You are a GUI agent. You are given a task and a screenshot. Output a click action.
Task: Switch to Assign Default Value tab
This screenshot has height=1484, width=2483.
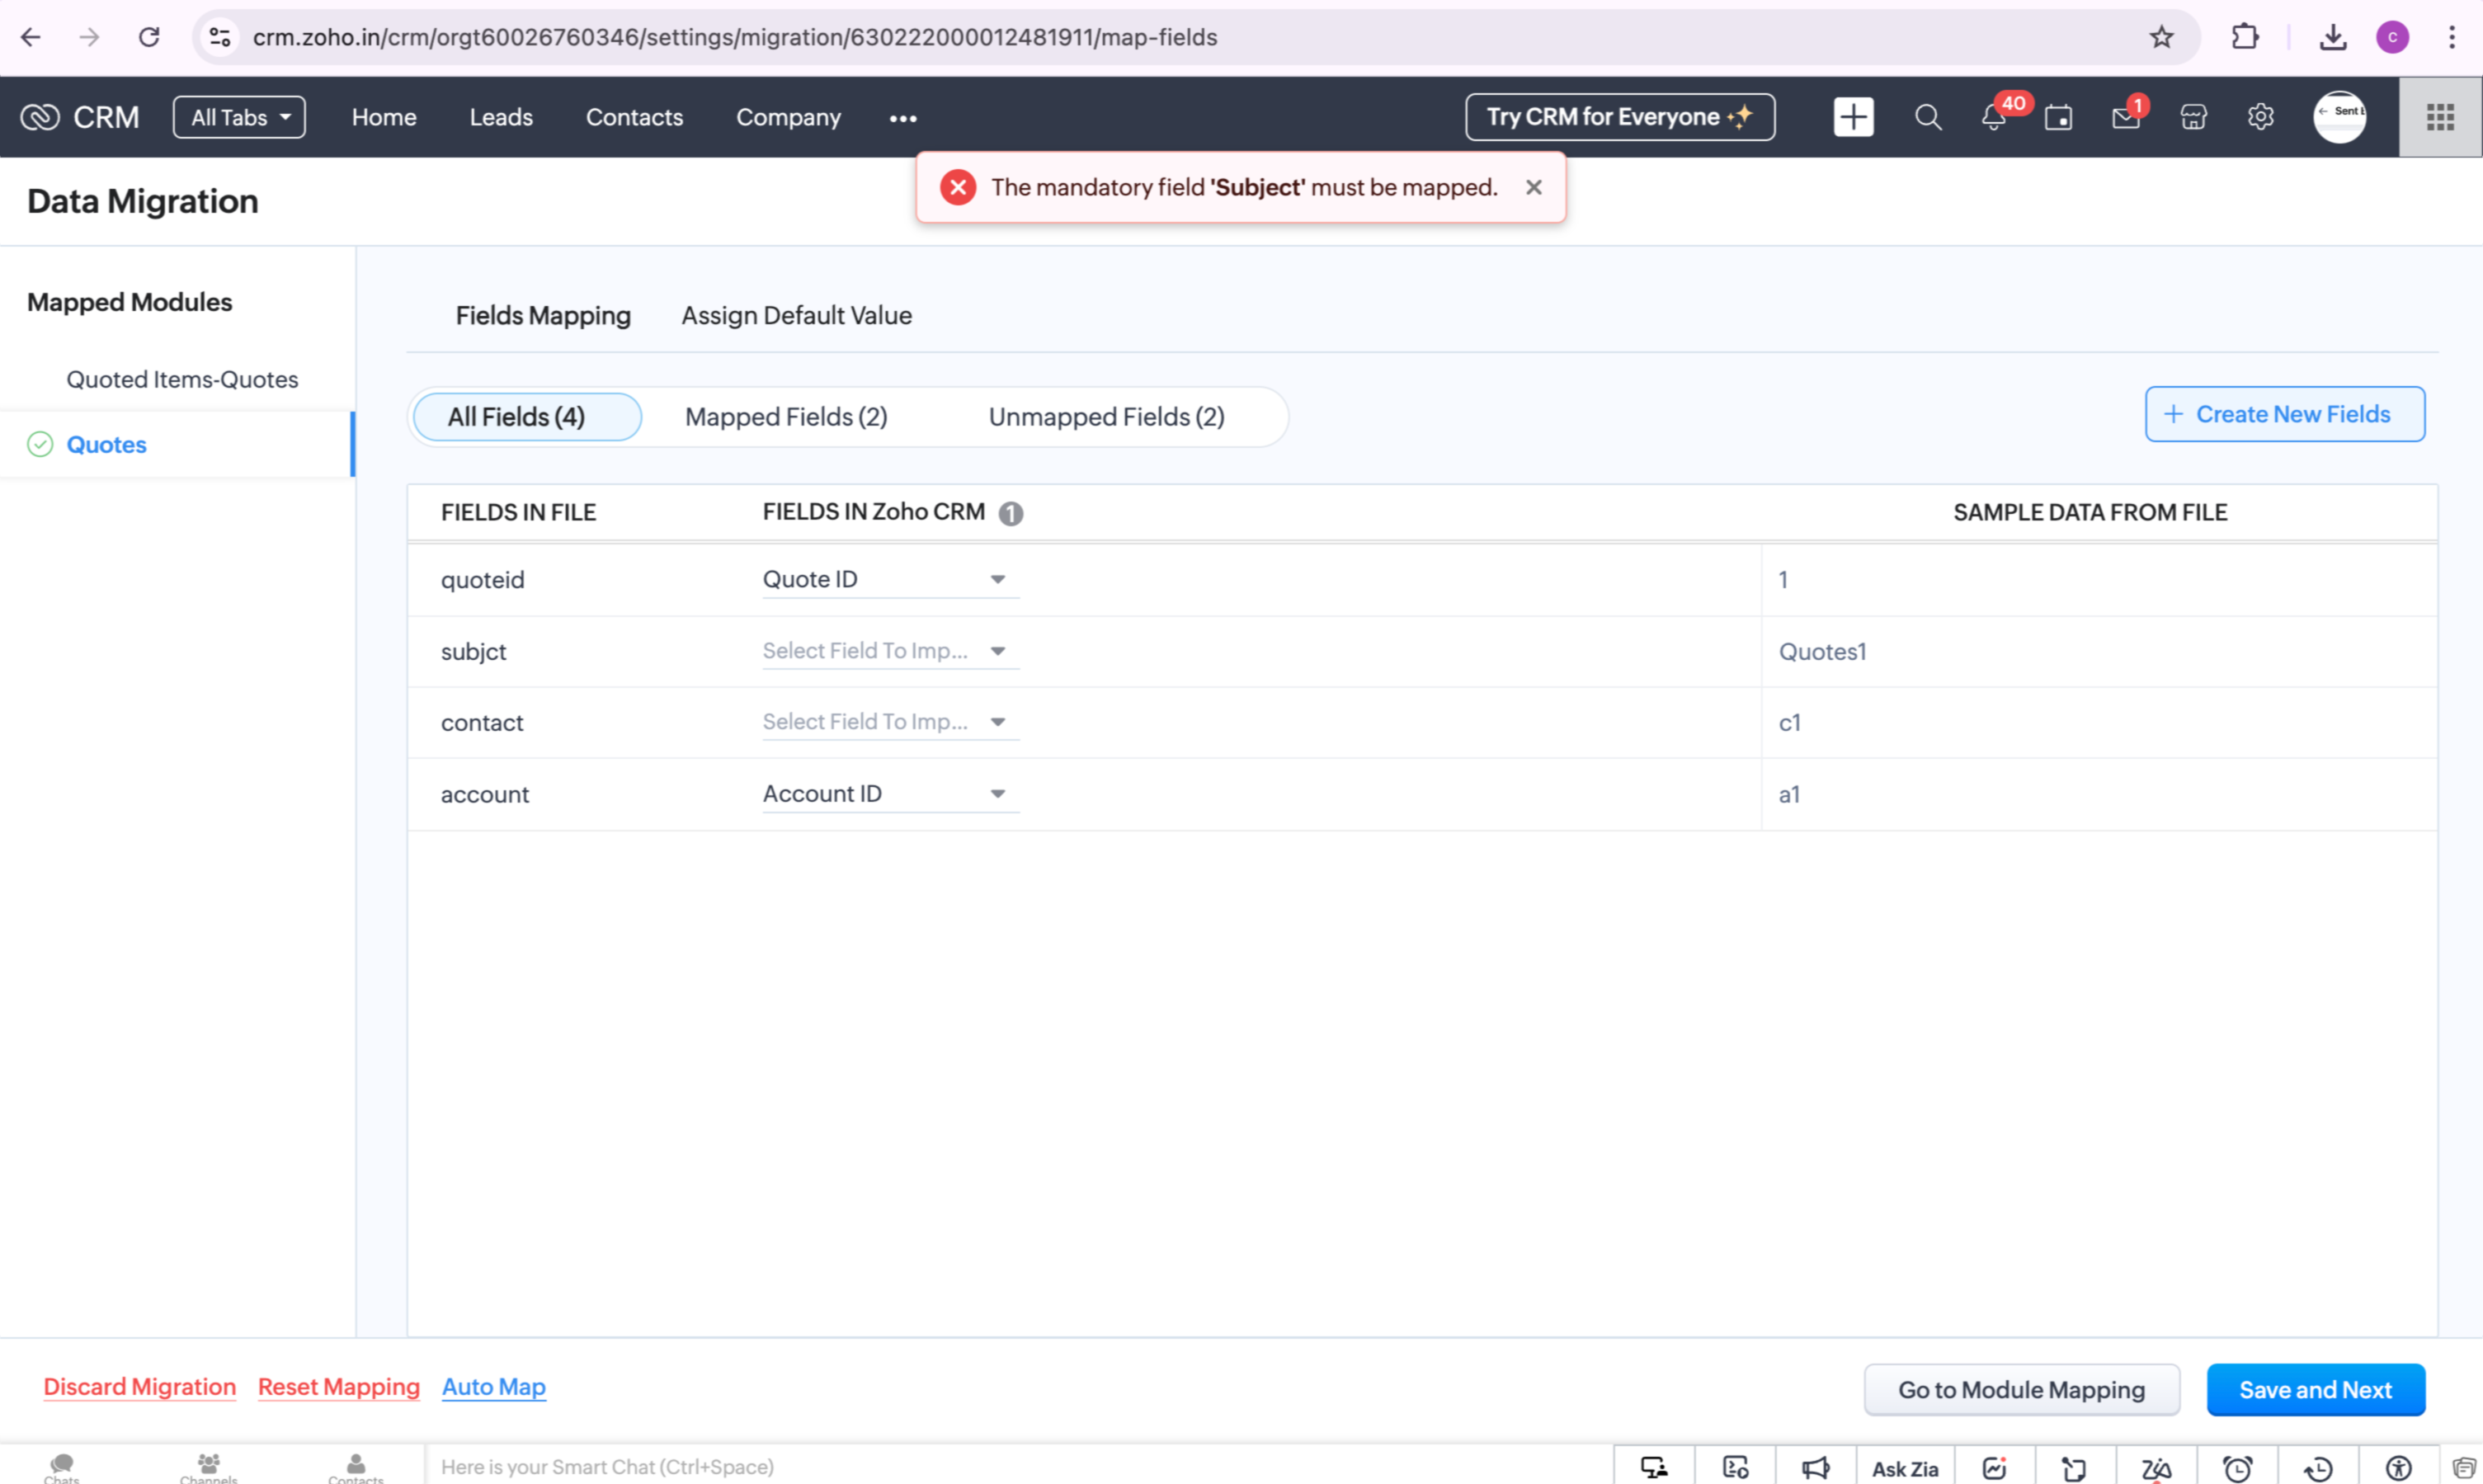(x=796, y=316)
